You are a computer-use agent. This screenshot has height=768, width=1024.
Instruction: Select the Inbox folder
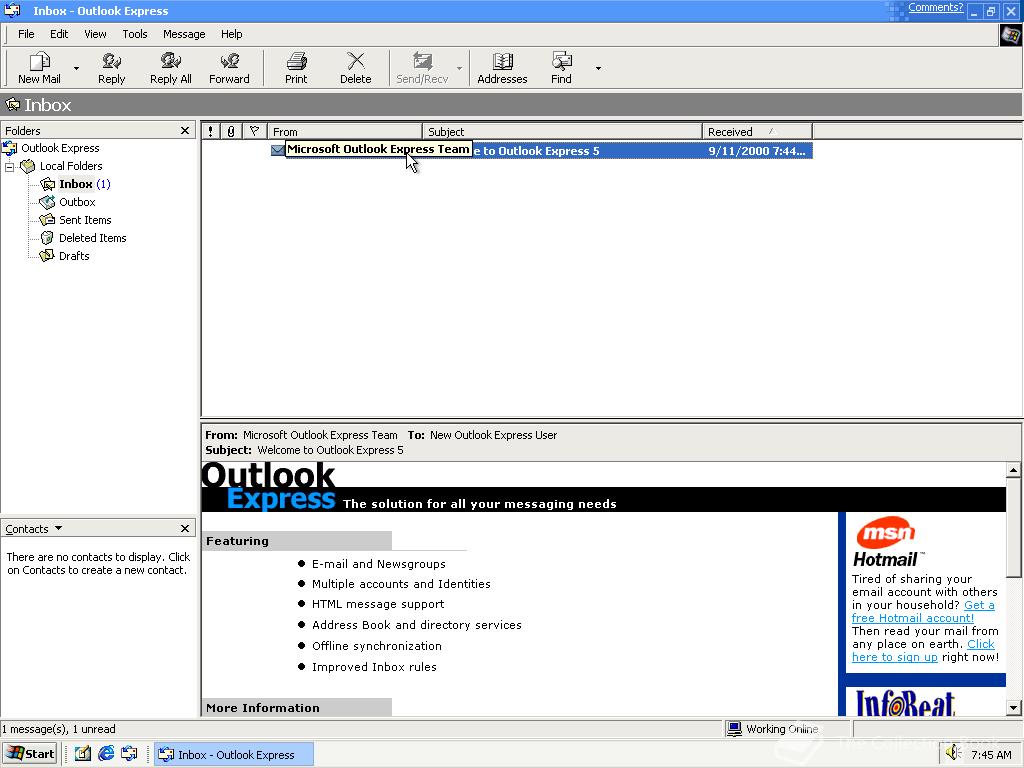(76, 184)
